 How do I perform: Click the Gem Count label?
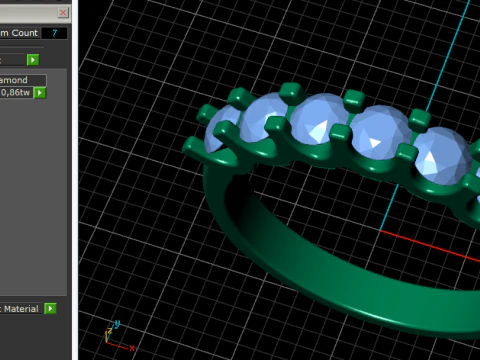click(x=19, y=33)
